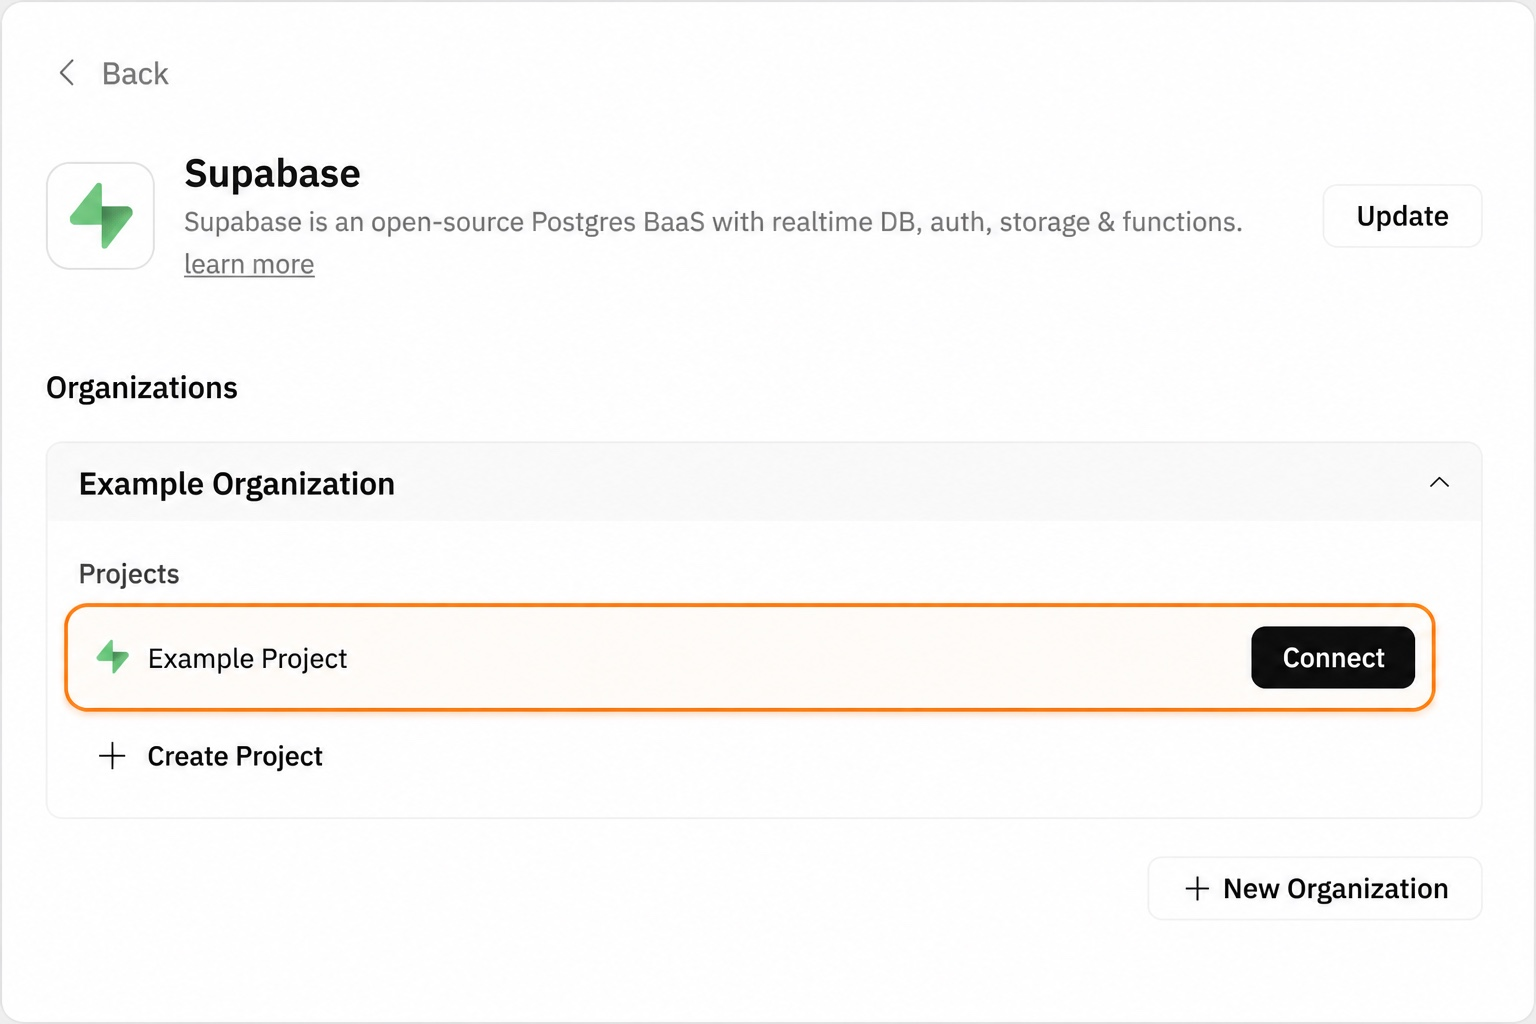
Task: Click the Organizations section heading
Action: pyautogui.click(x=142, y=388)
